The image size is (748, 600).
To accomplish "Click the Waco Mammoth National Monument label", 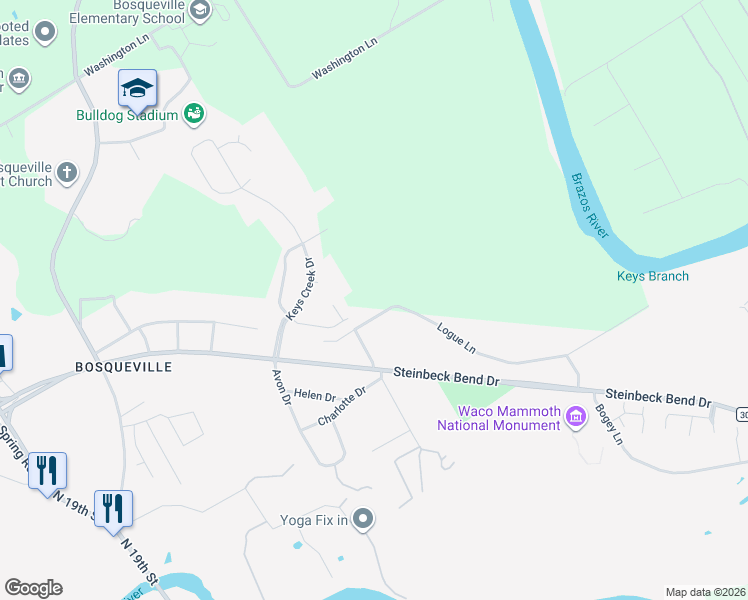I will point(499,418).
